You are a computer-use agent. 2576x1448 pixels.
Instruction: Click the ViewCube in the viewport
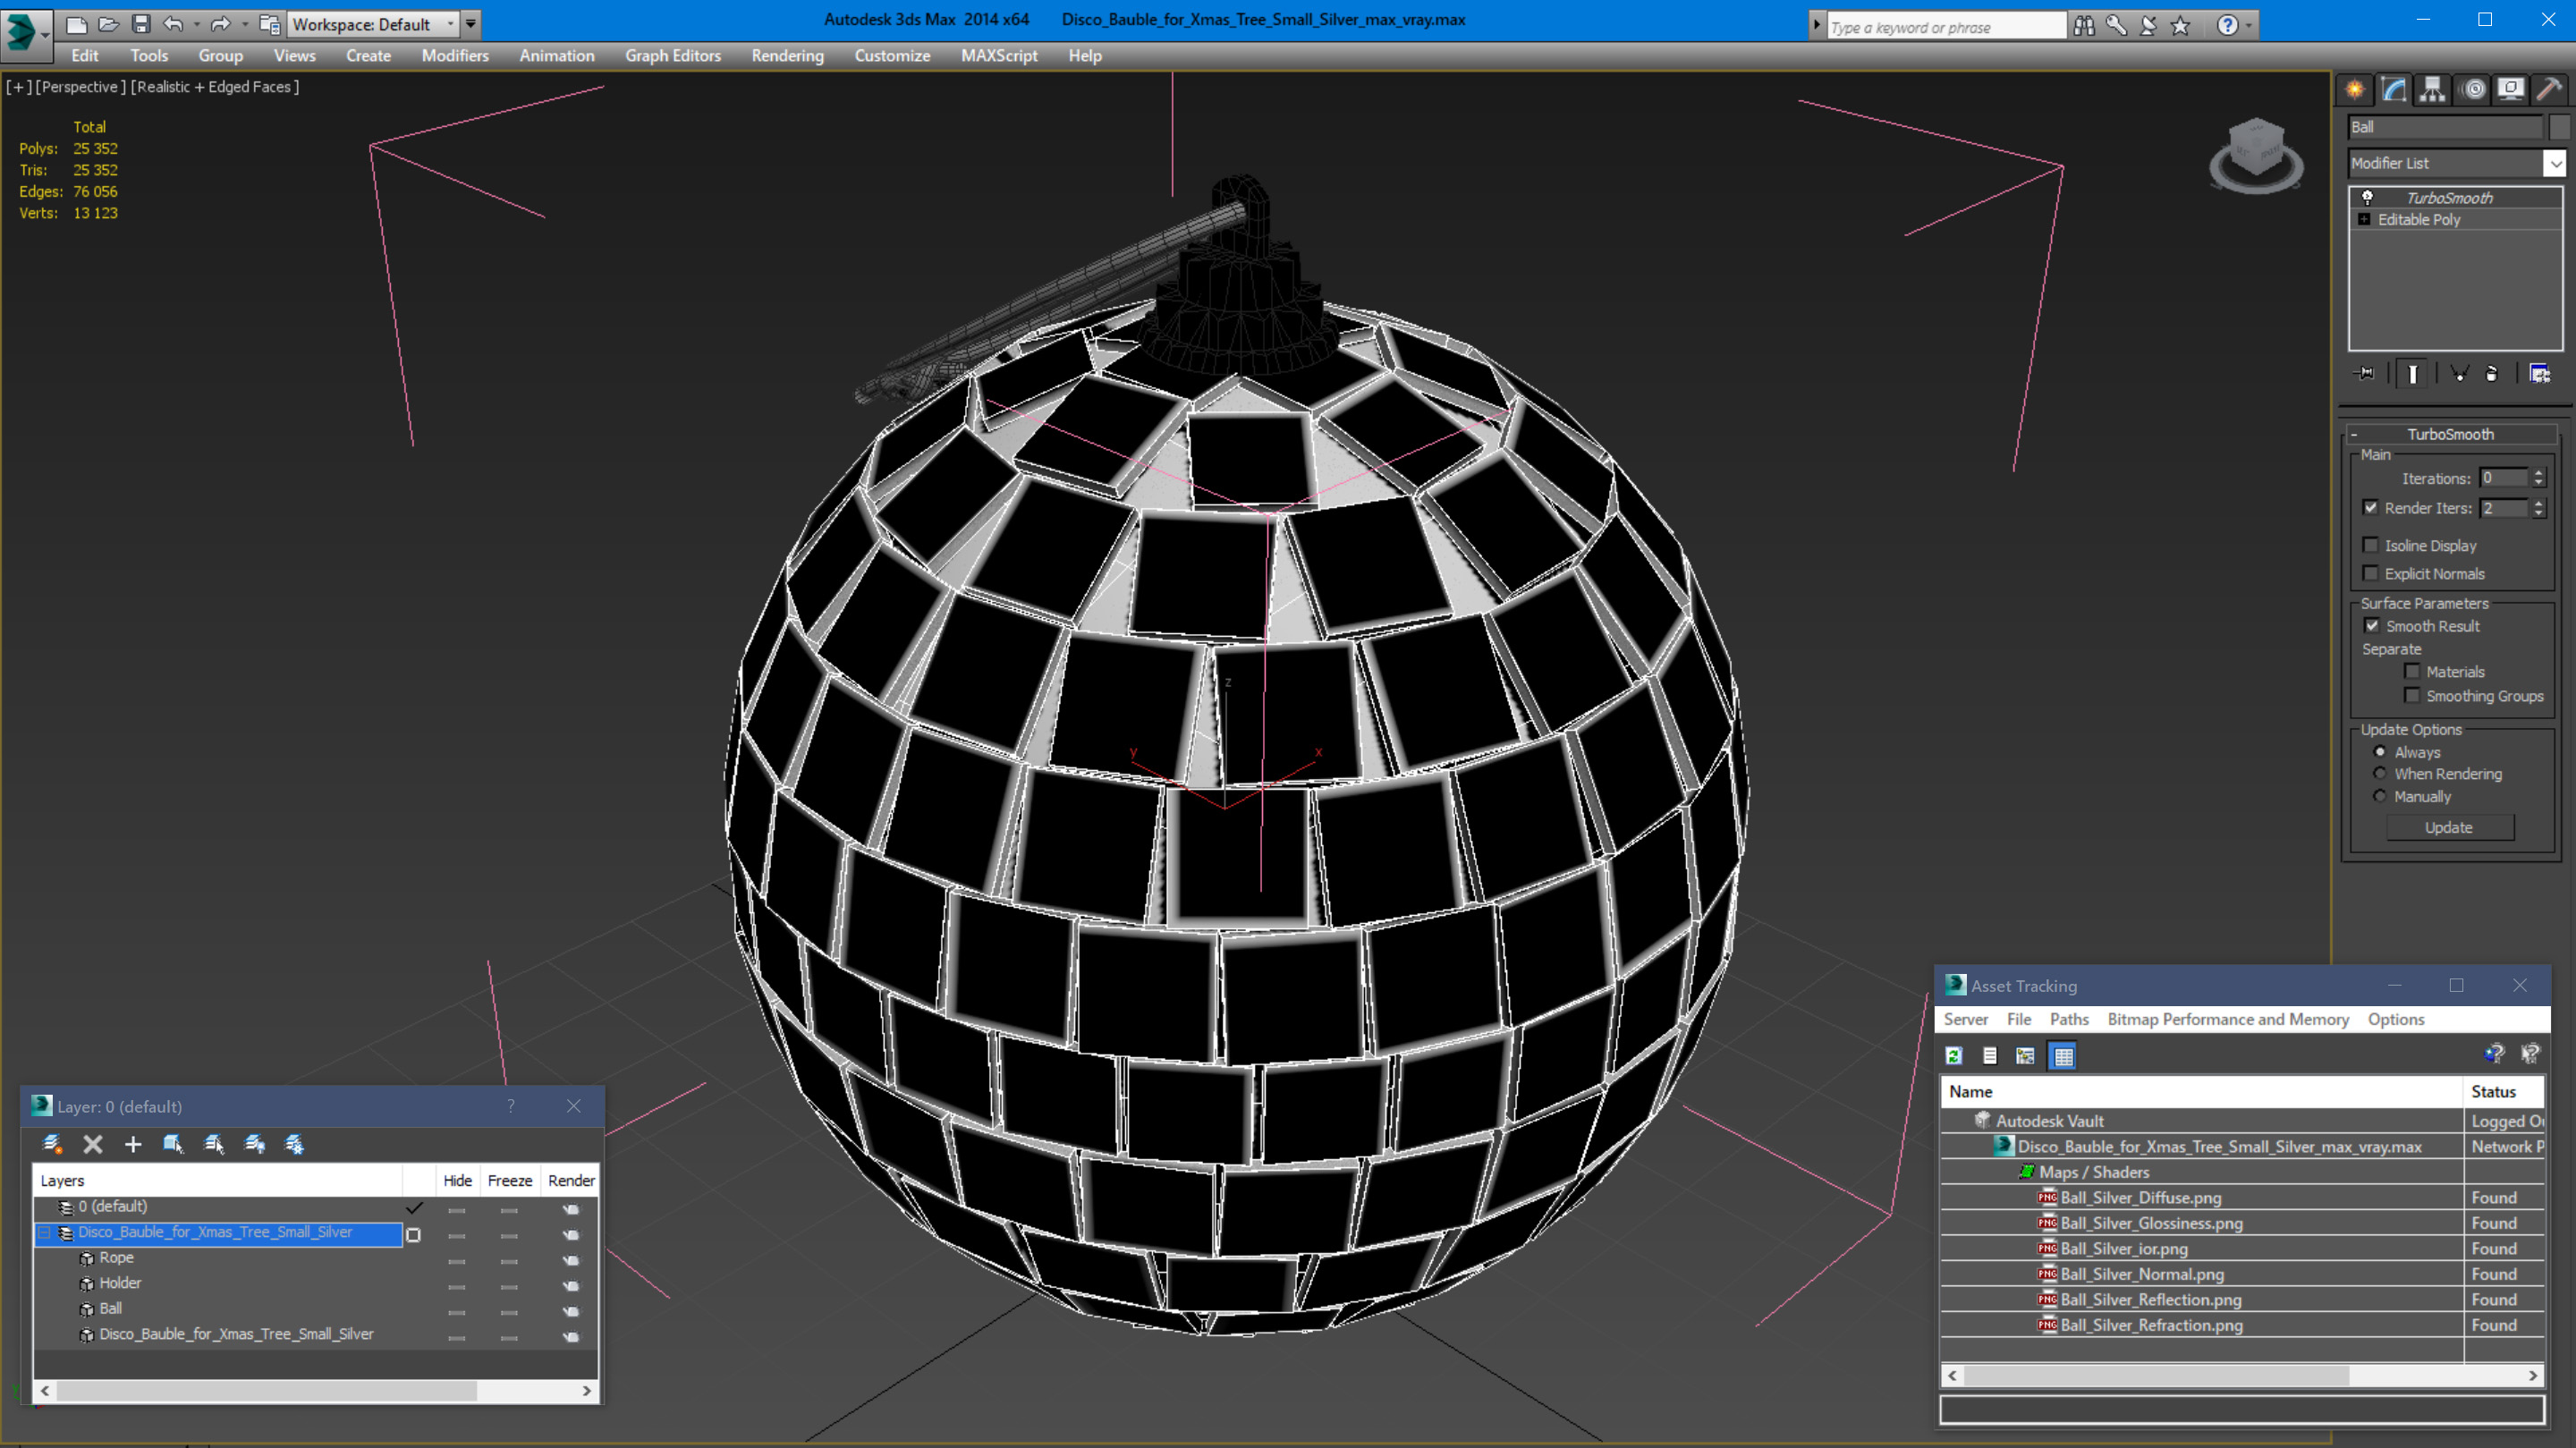tap(2256, 154)
